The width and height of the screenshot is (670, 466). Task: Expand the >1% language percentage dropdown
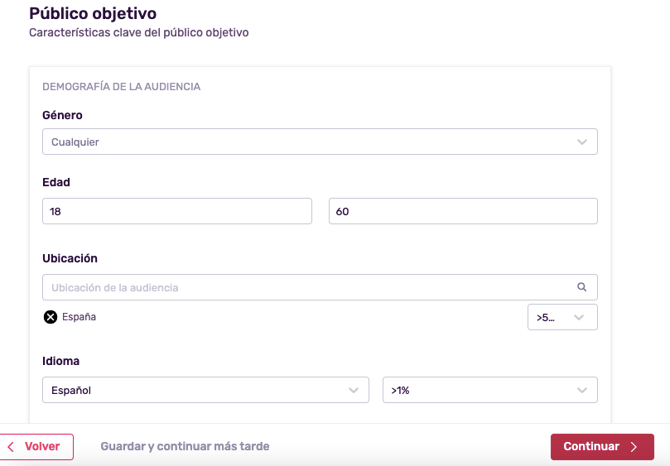[489, 390]
